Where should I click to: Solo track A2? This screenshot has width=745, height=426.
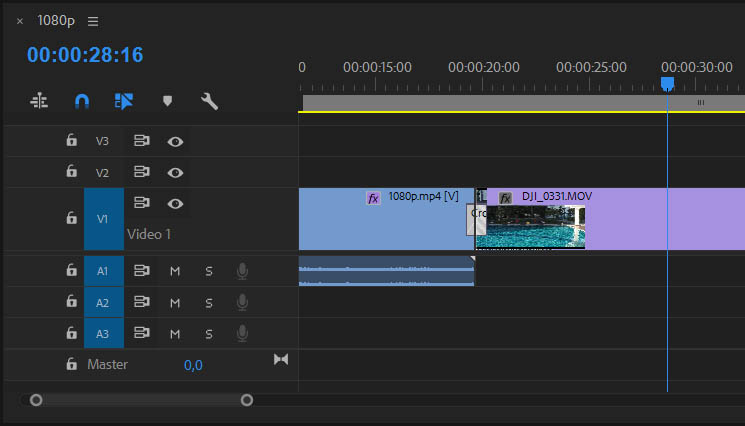[x=209, y=303]
